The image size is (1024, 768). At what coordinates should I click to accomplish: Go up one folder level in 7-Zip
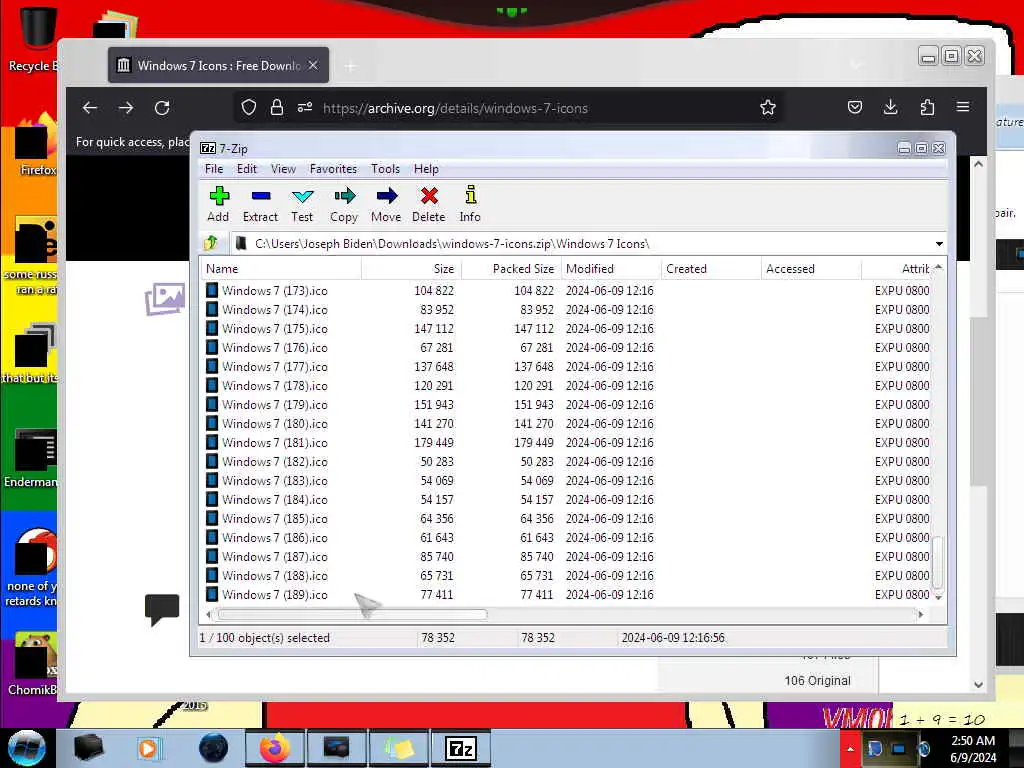(211, 244)
